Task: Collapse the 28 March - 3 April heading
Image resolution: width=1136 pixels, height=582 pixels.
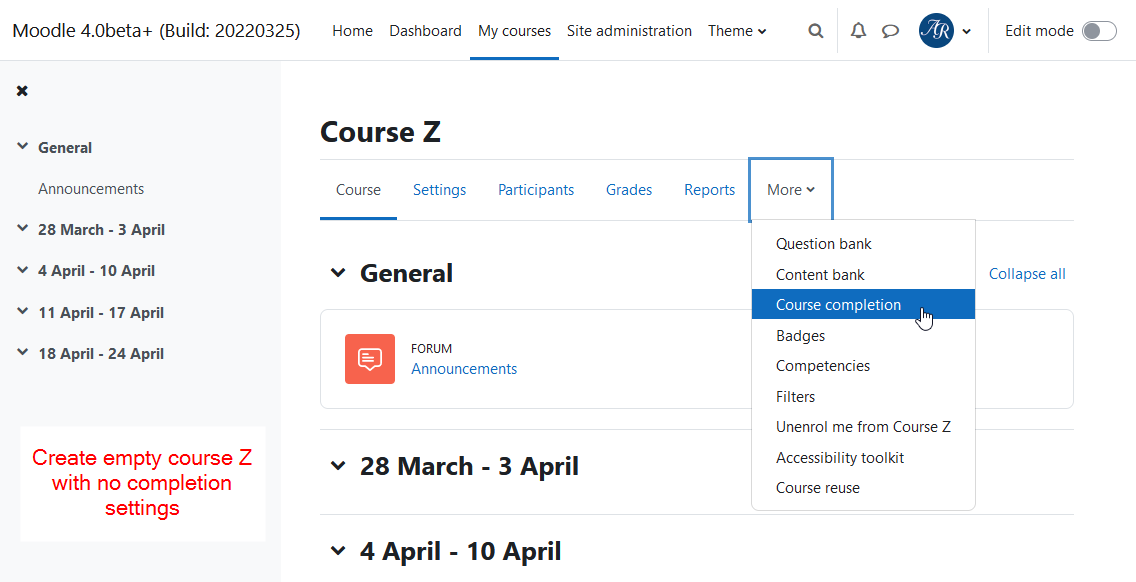Action: pos(338,466)
